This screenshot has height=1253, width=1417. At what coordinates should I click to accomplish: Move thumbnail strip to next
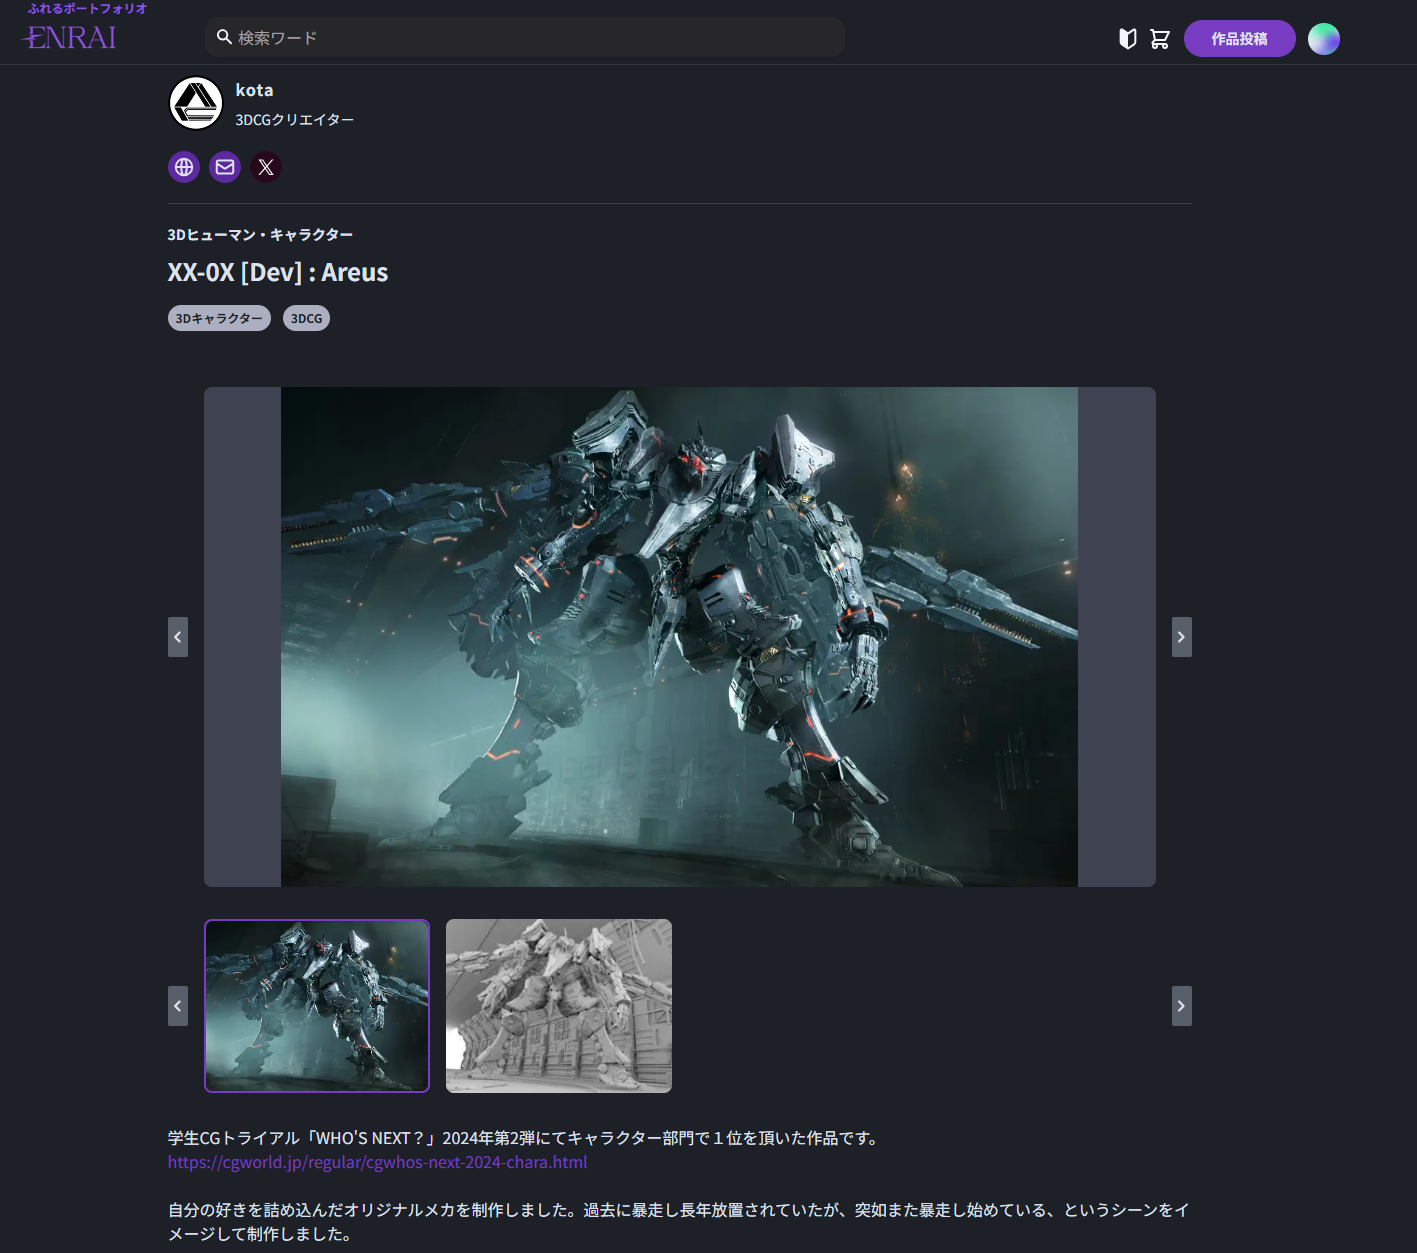point(1182,1006)
